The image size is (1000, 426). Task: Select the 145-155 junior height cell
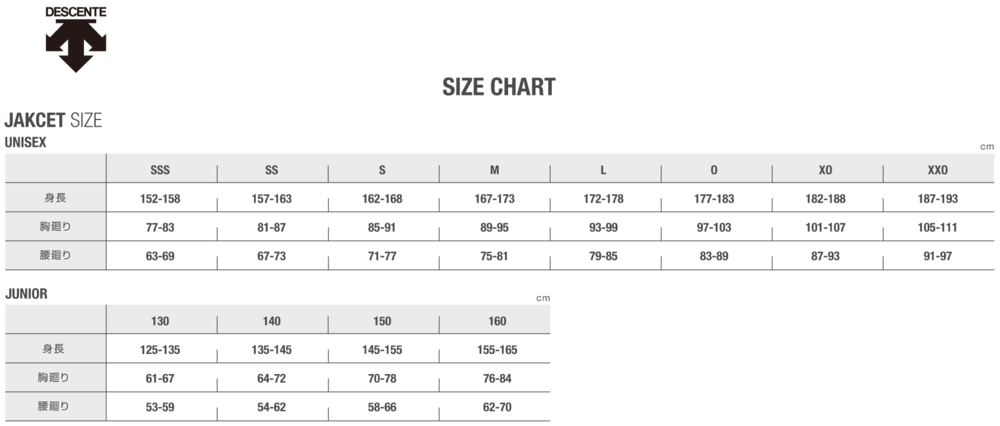[383, 350]
